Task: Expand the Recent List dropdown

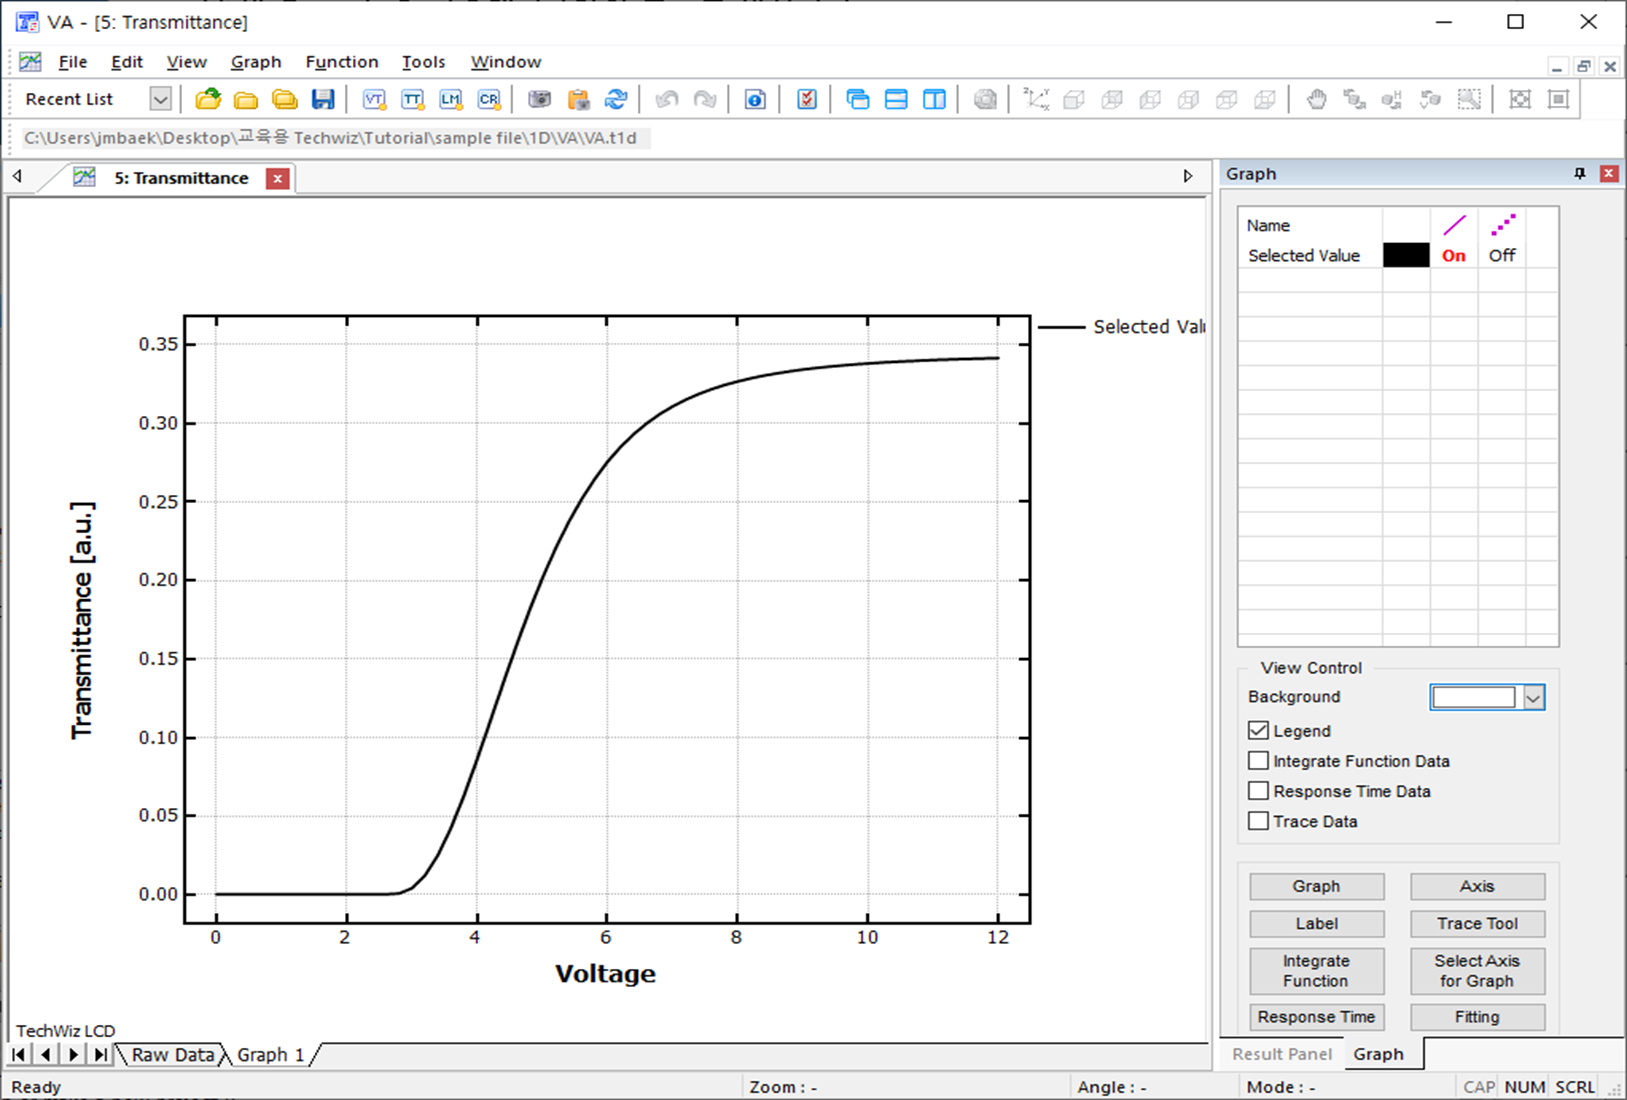Action: click(x=160, y=99)
